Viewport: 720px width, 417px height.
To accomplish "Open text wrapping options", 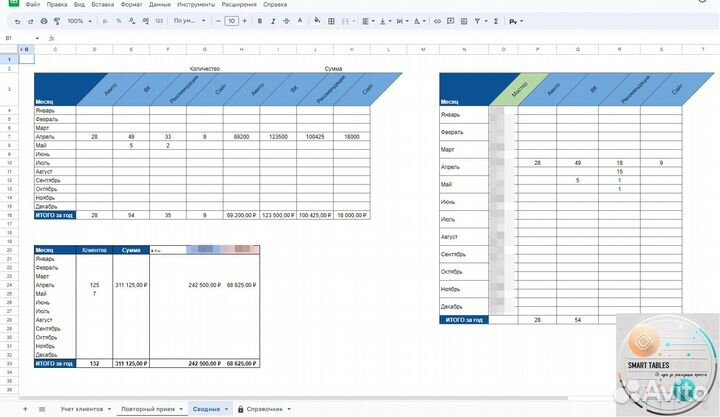I will click(x=402, y=21).
